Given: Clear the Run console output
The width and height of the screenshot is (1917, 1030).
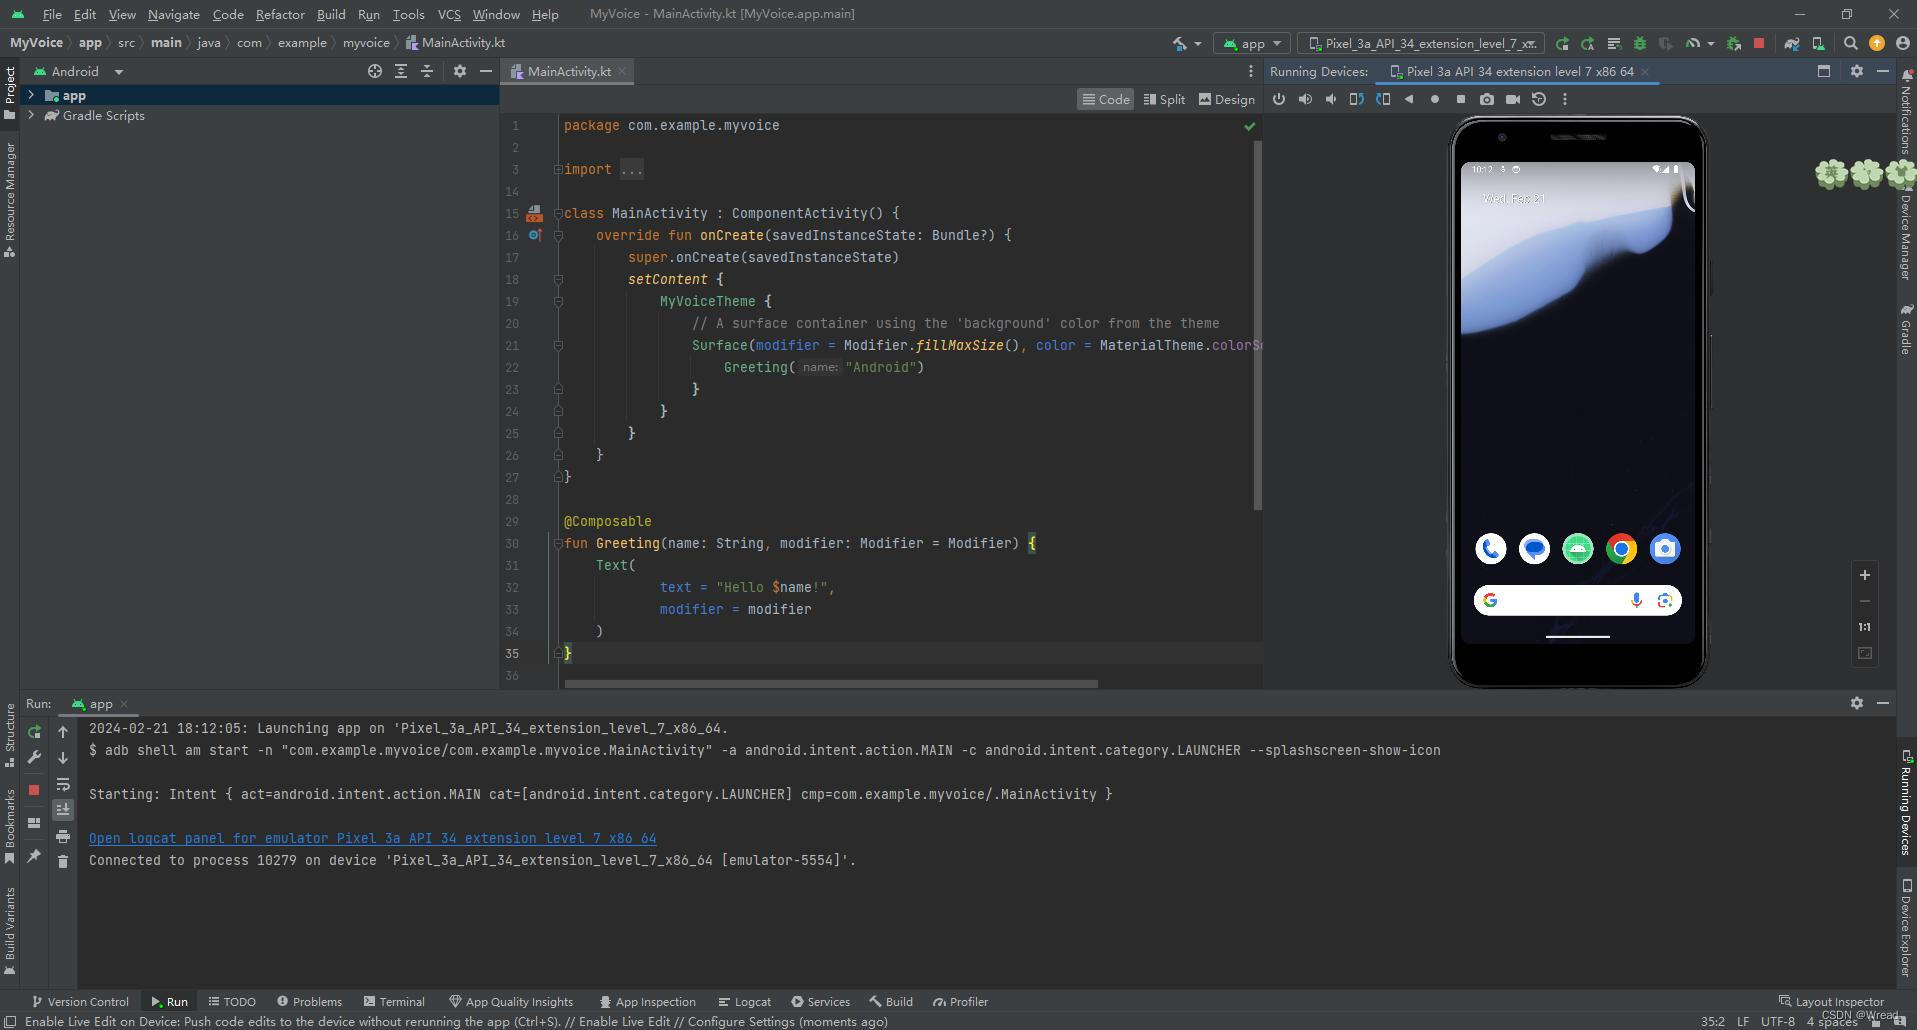Looking at the screenshot, I should click(x=63, y=861).
